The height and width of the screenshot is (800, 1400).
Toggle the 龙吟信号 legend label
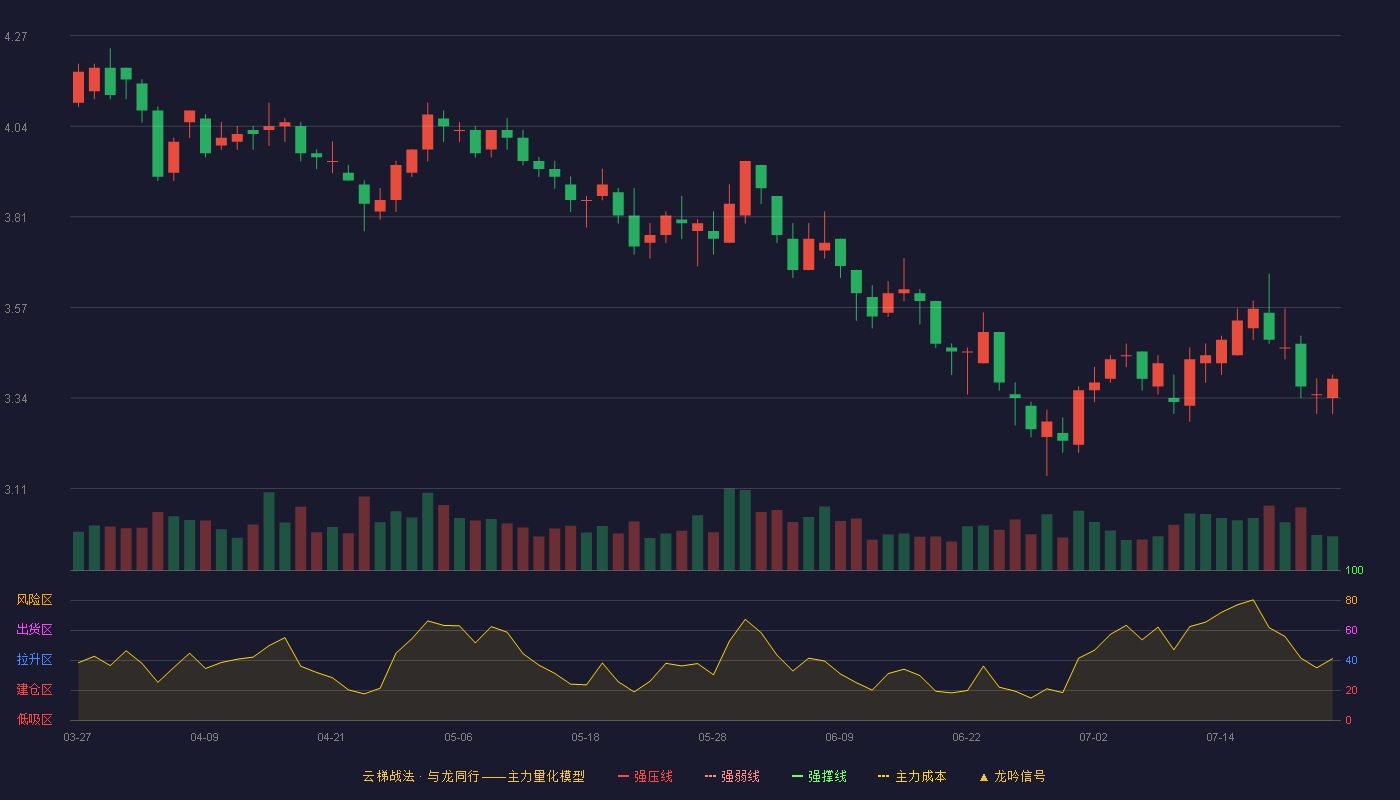[x=1019, y=776]
